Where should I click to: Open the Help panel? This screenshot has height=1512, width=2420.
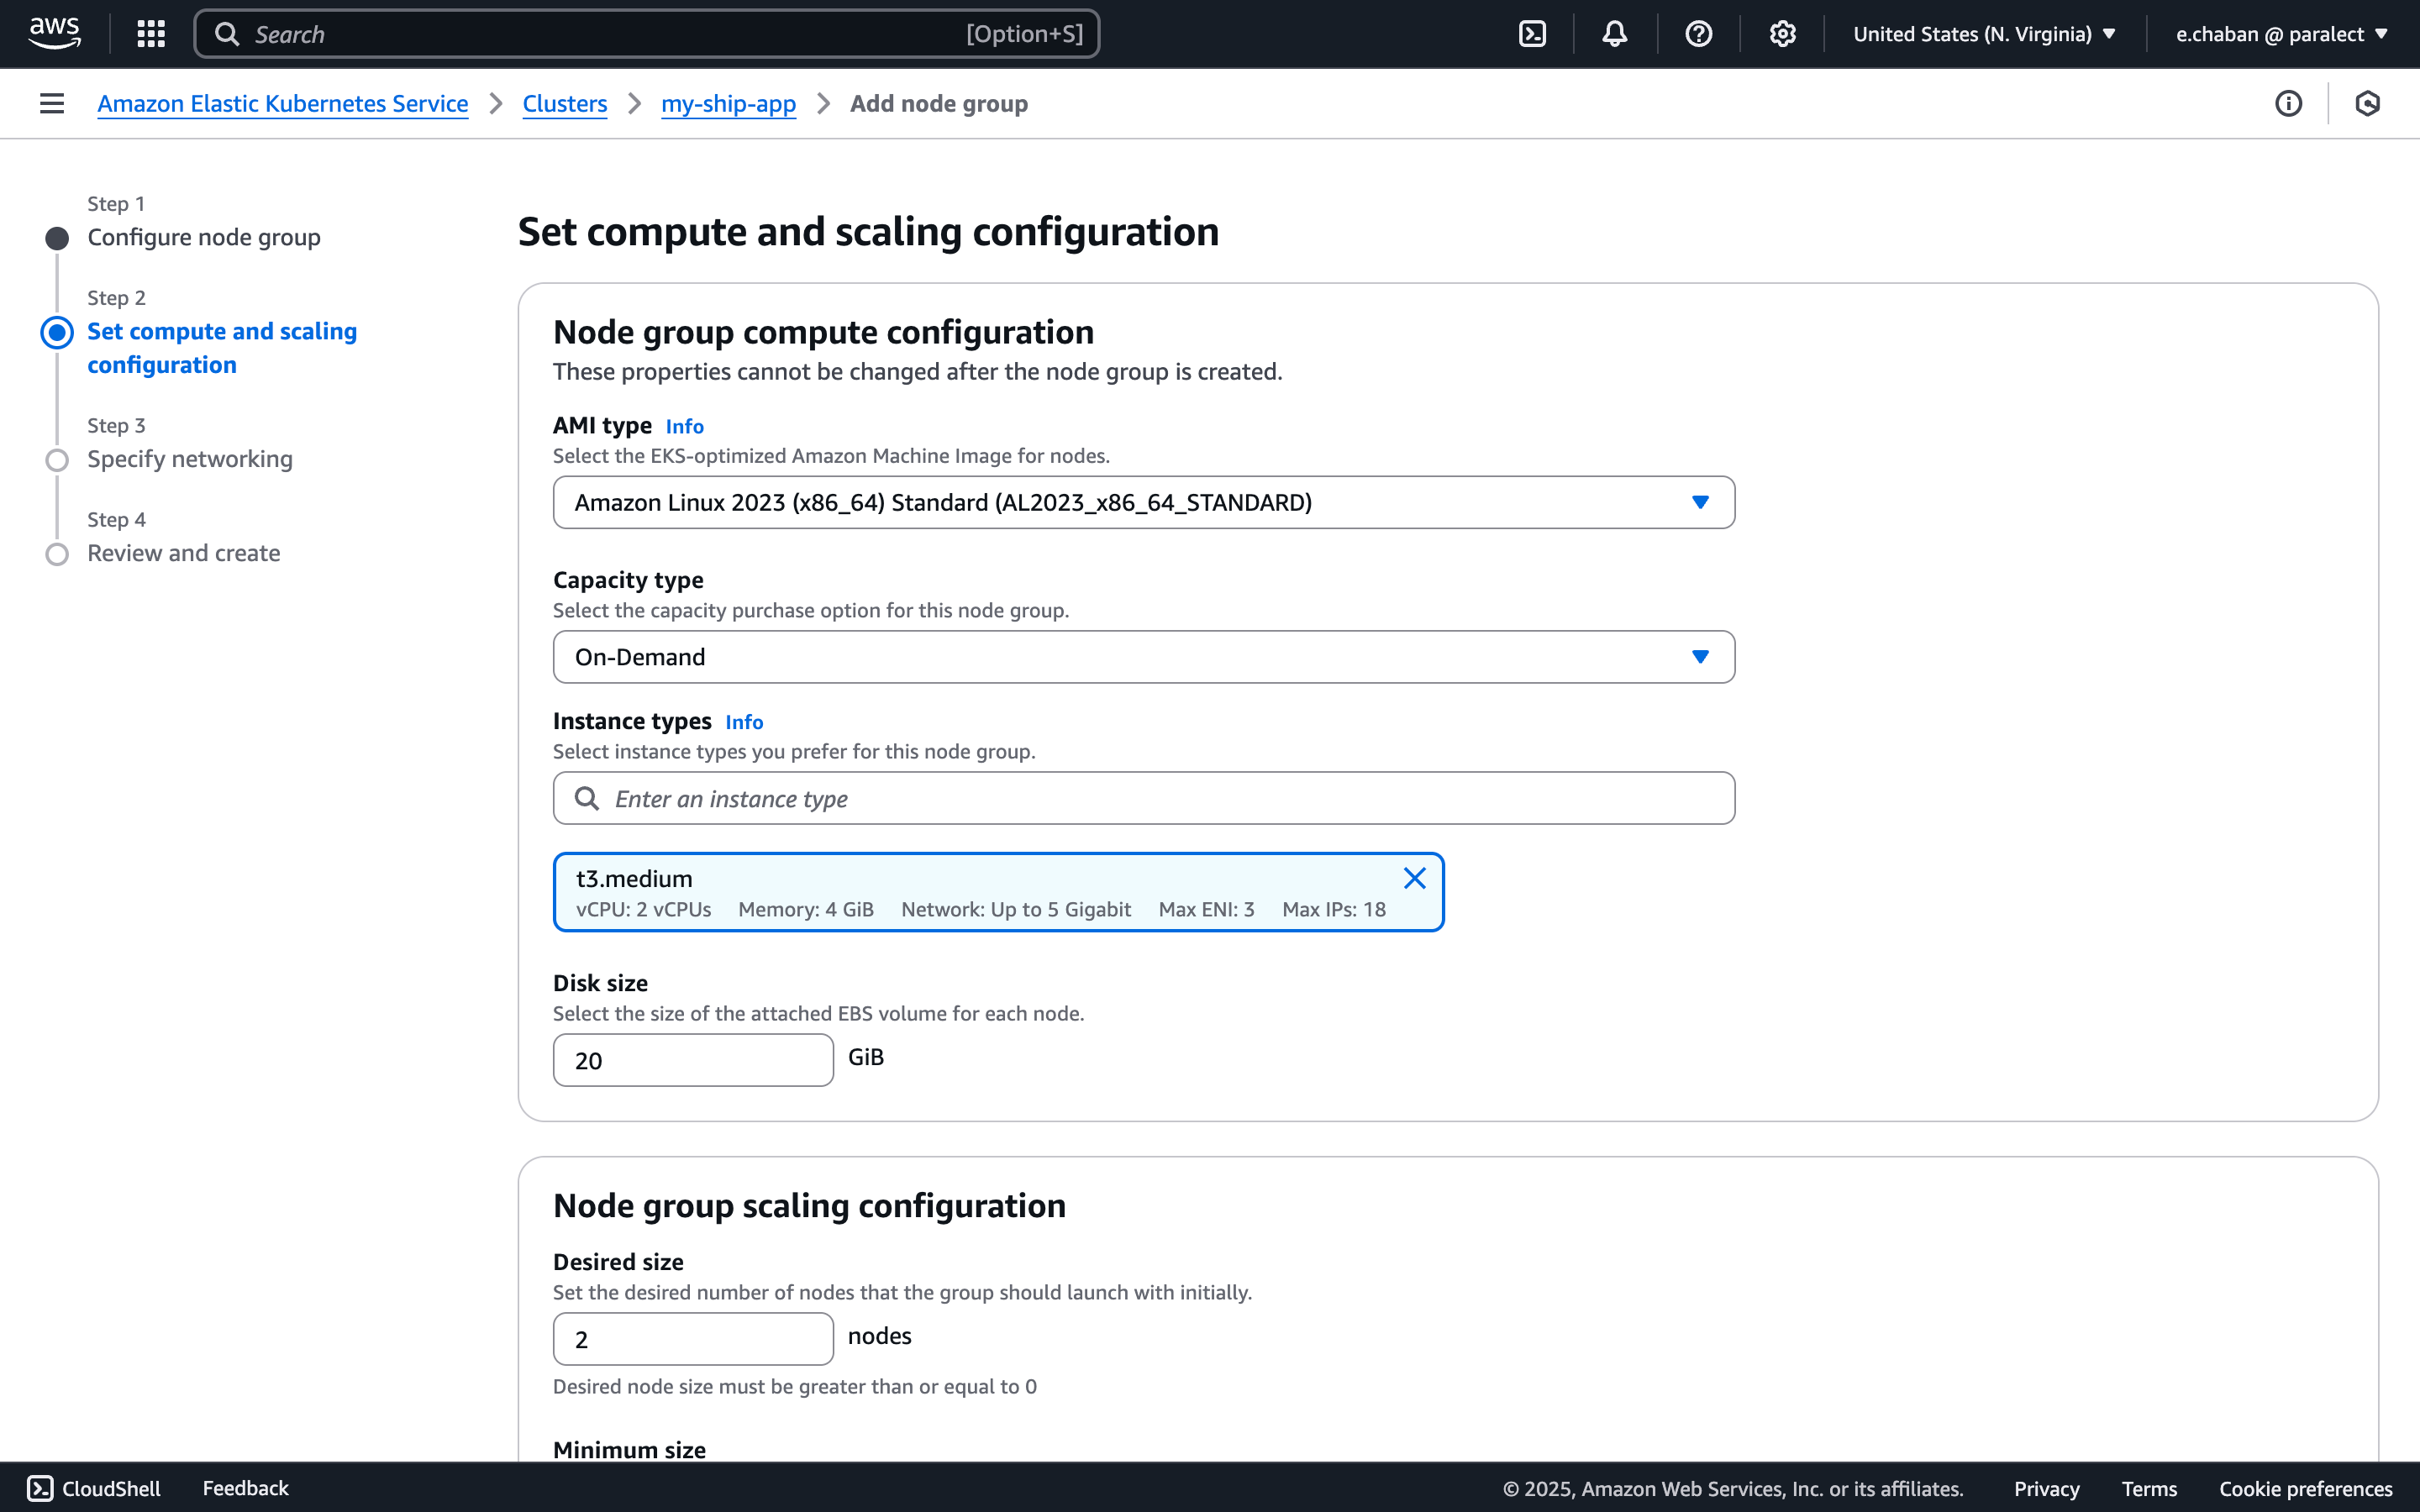pyautogui.click(x=1699, y=33)
